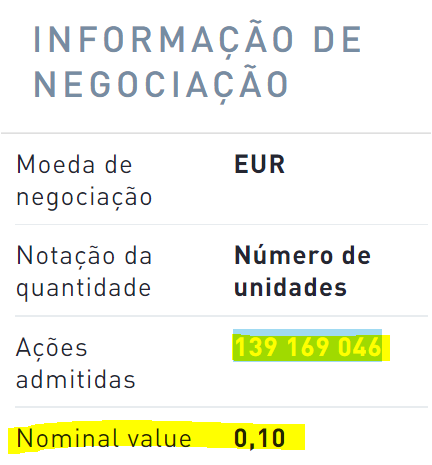Select the word INFORMAÇÃO in the heading

(x=163, y=39)
